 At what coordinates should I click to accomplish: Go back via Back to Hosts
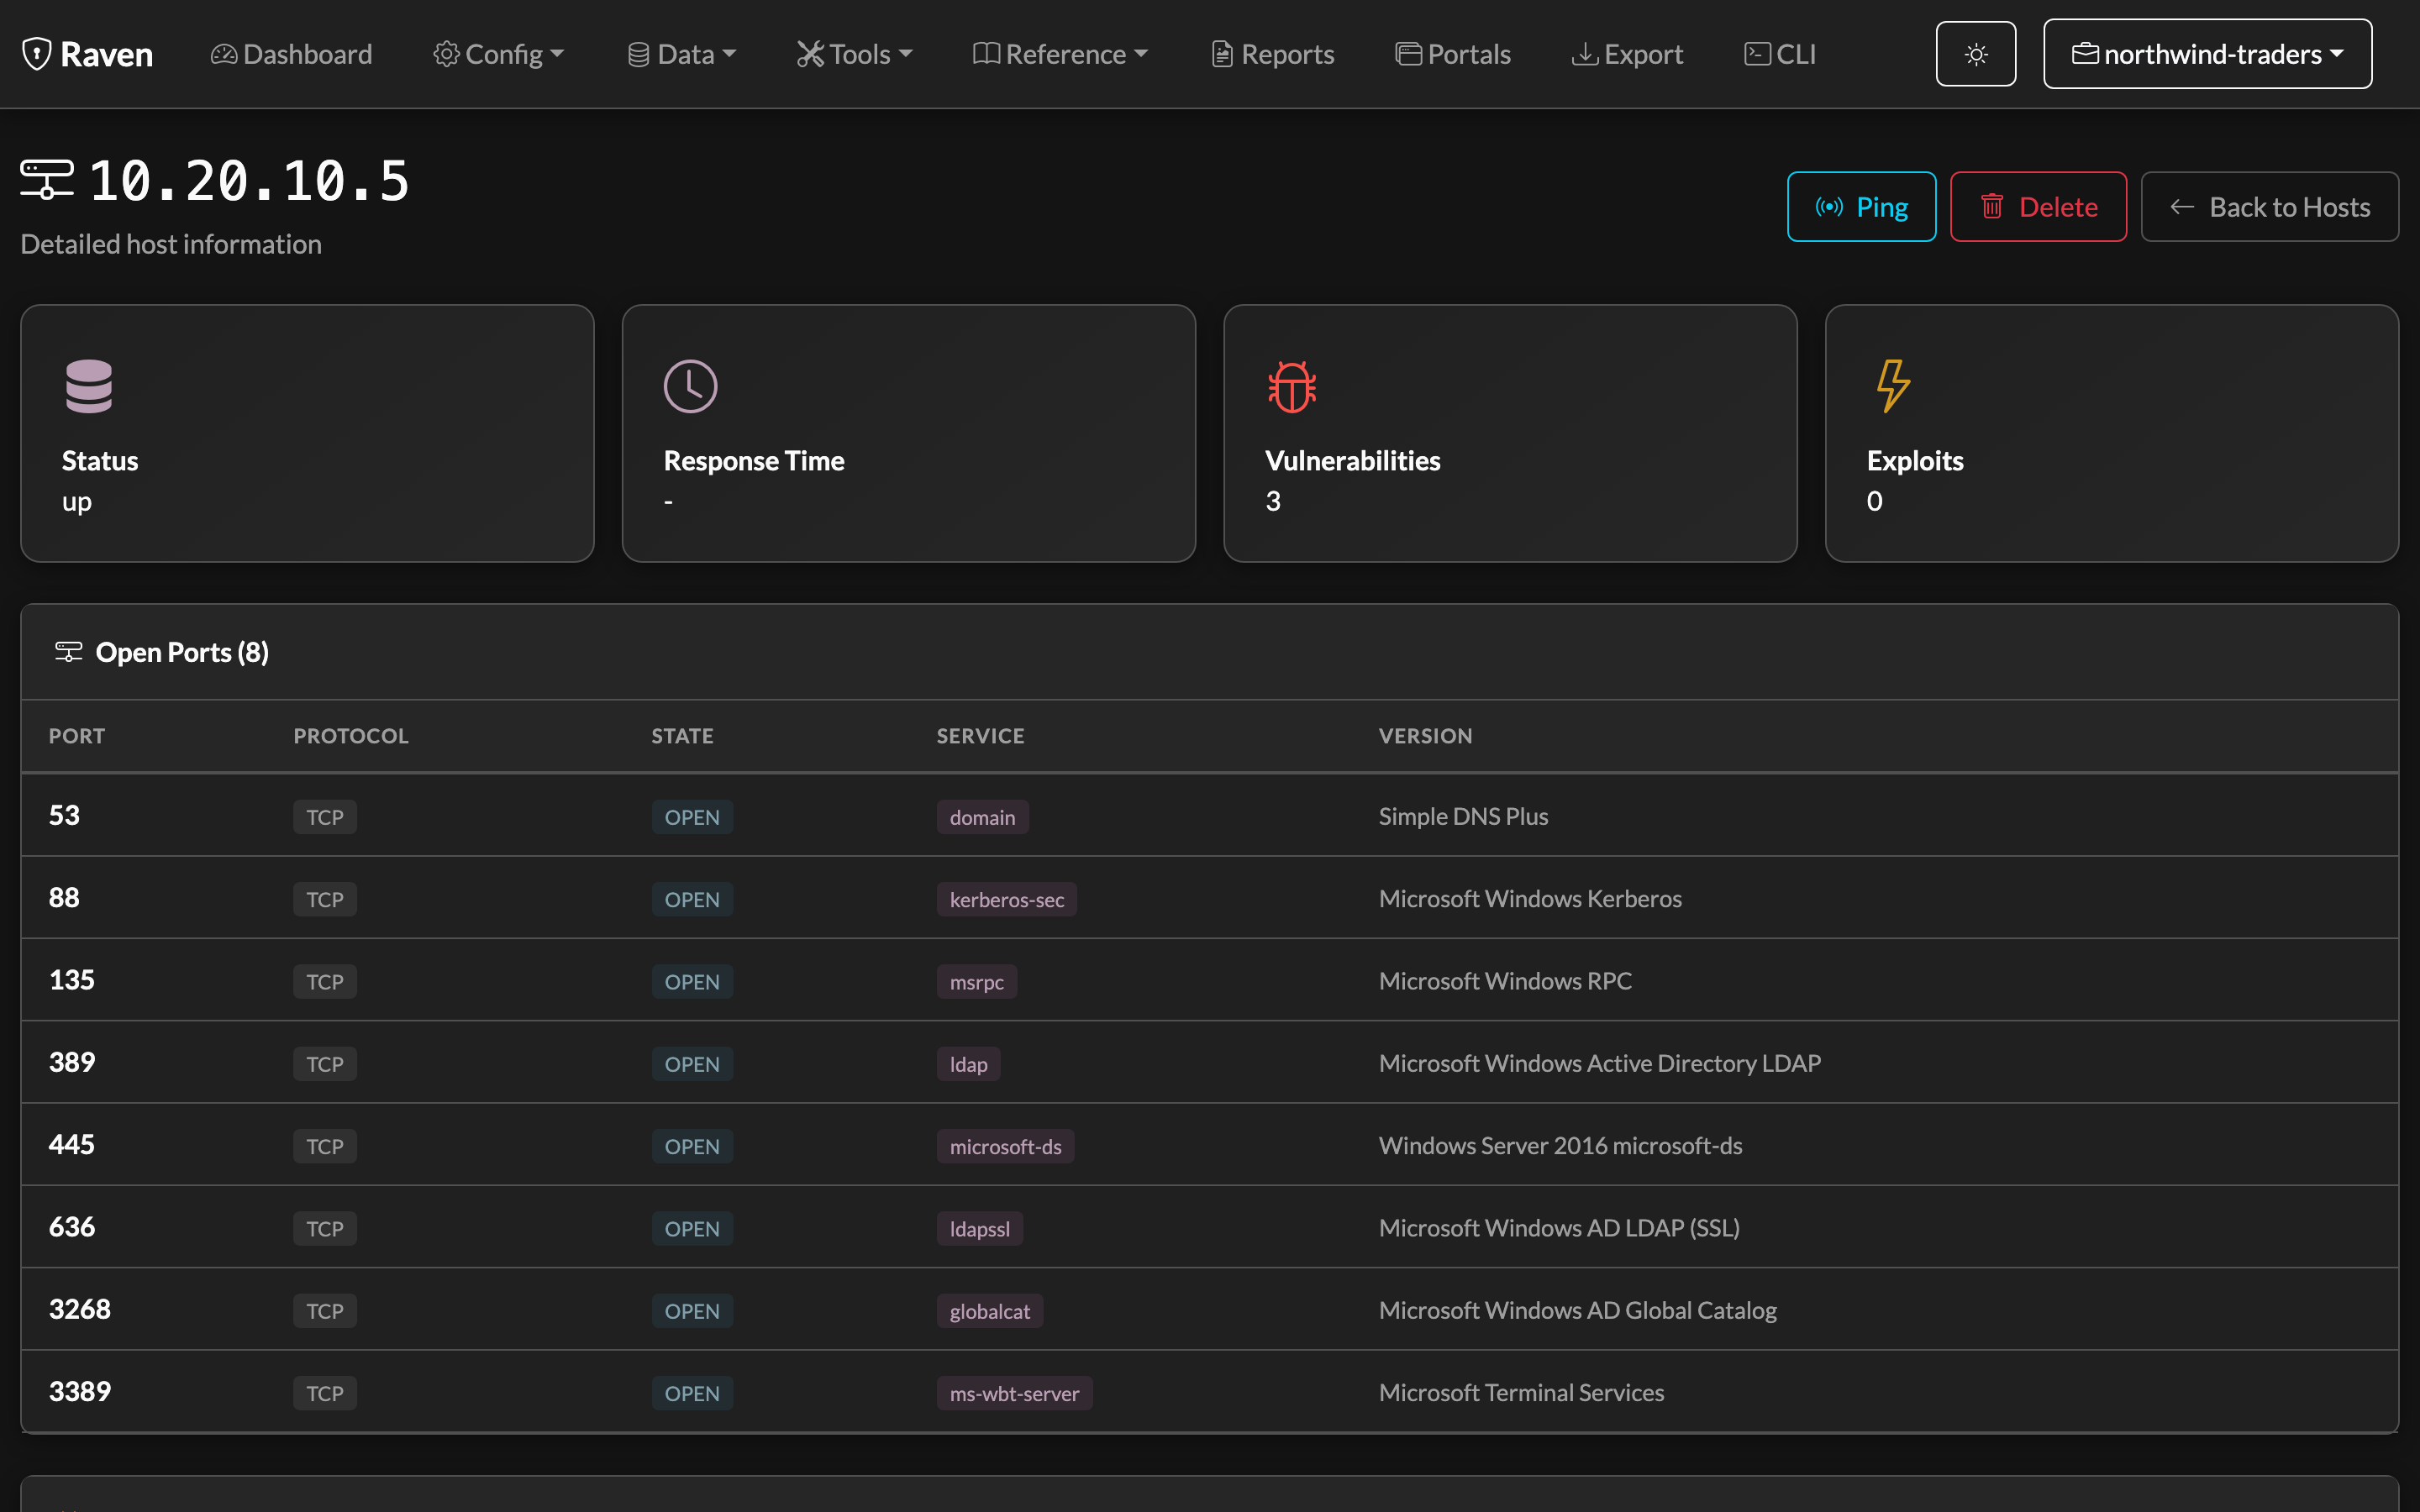point(2269,207)
